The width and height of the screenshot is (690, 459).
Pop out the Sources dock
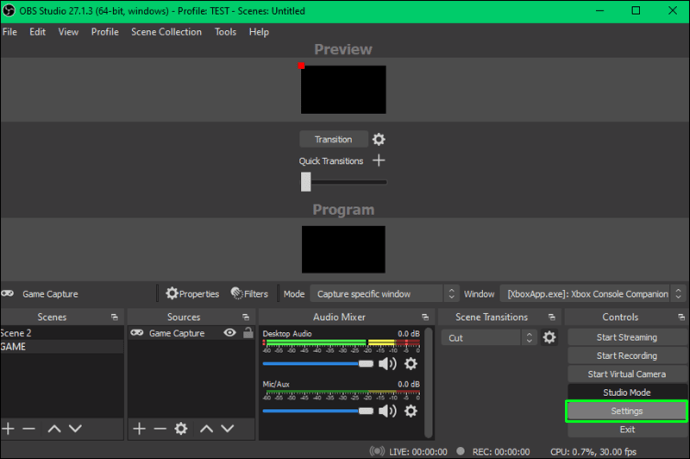tap(246, 317)
